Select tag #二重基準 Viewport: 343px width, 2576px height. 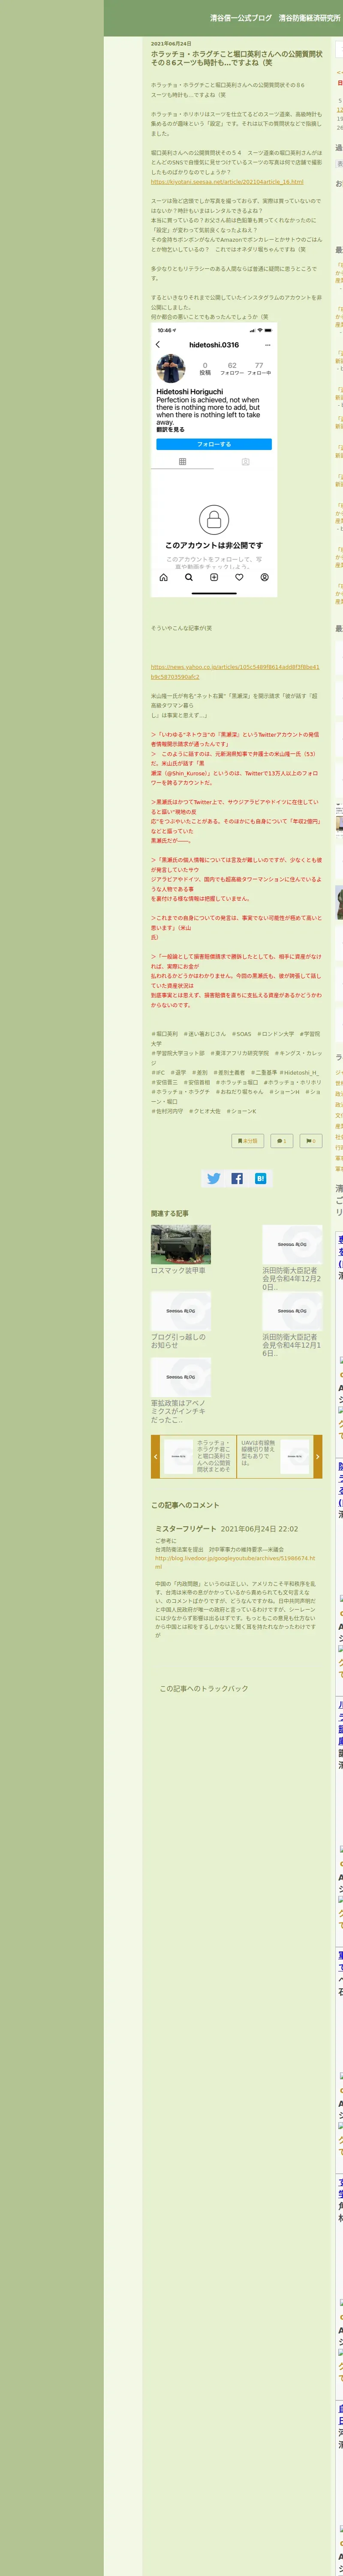[x=264, y=1072]
